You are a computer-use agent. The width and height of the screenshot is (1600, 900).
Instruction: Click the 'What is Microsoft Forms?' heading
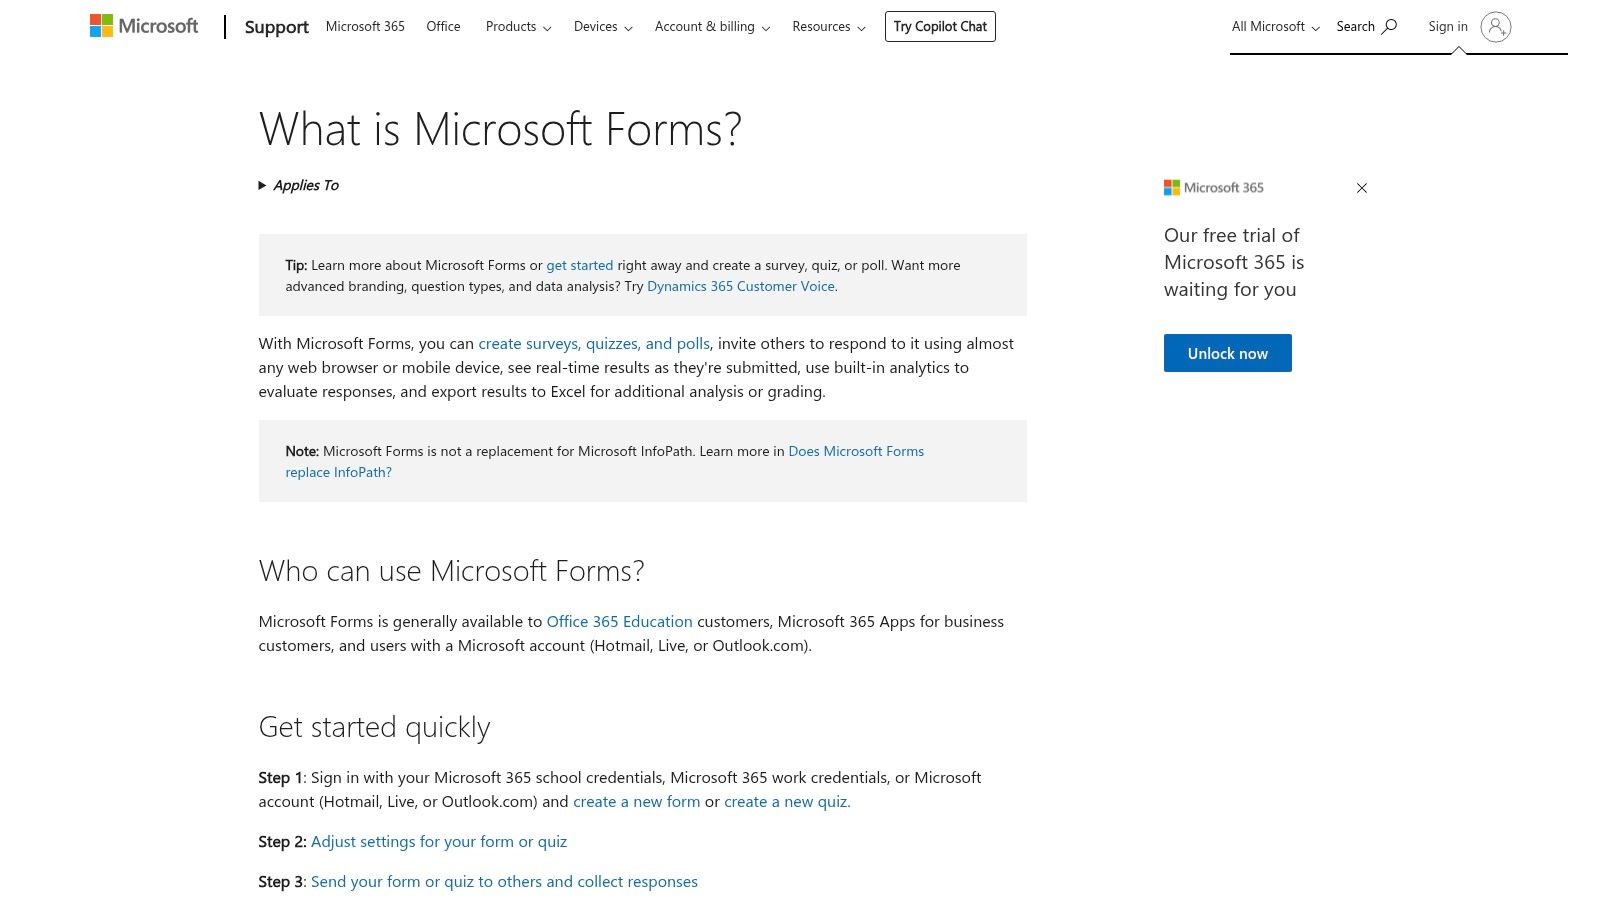(500, 129)
